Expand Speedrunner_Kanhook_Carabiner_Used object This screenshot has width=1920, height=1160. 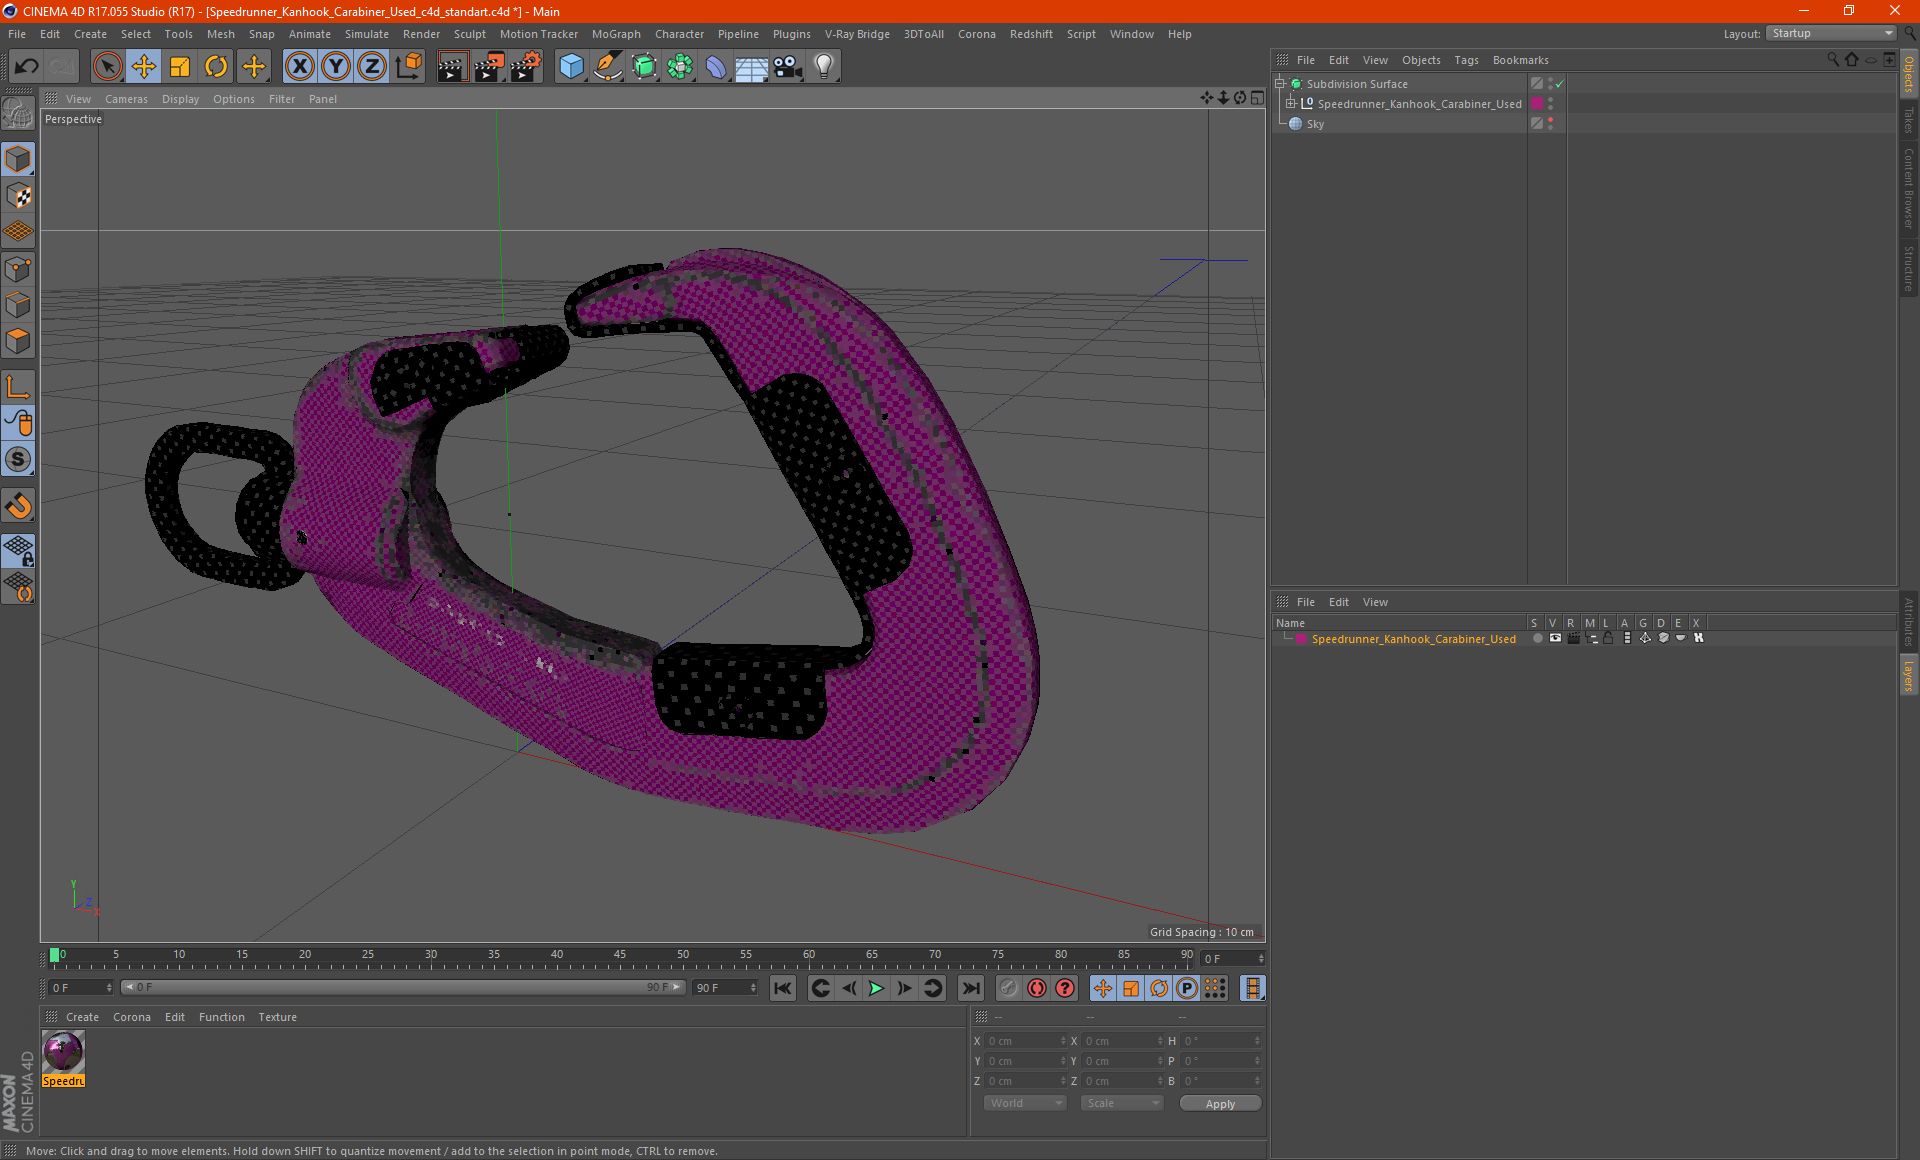click(x=1290, y=103)
